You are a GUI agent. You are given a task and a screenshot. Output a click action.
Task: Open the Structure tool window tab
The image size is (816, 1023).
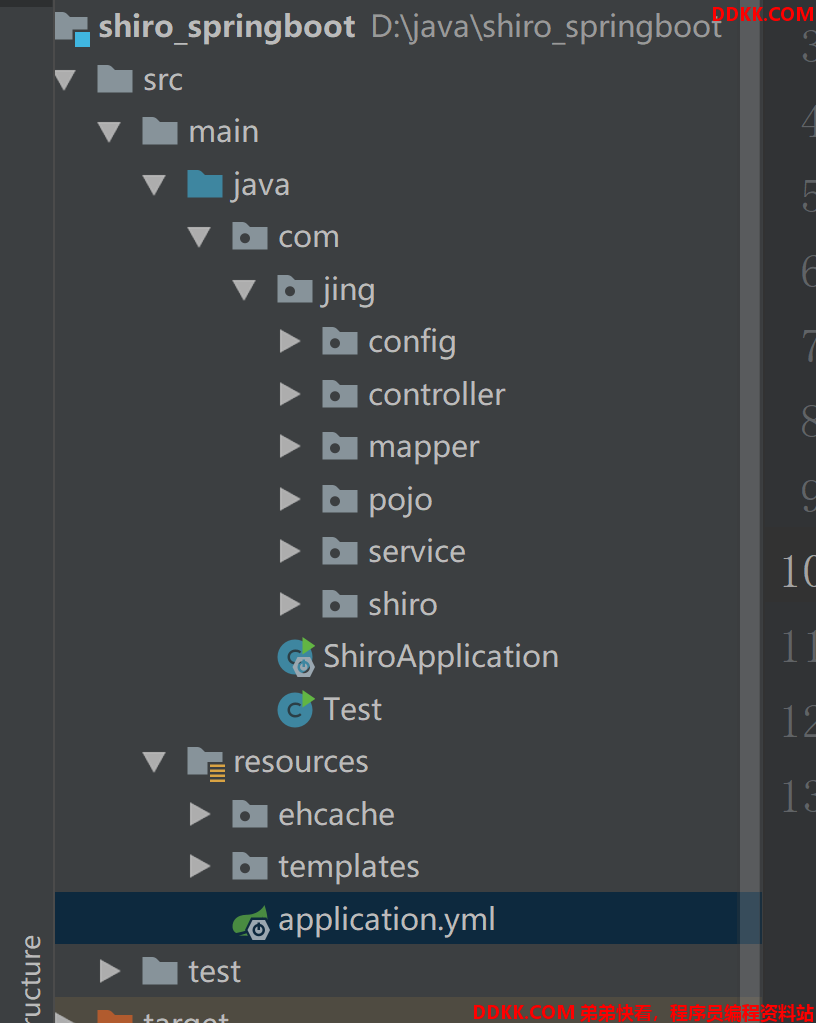point(31,977)
